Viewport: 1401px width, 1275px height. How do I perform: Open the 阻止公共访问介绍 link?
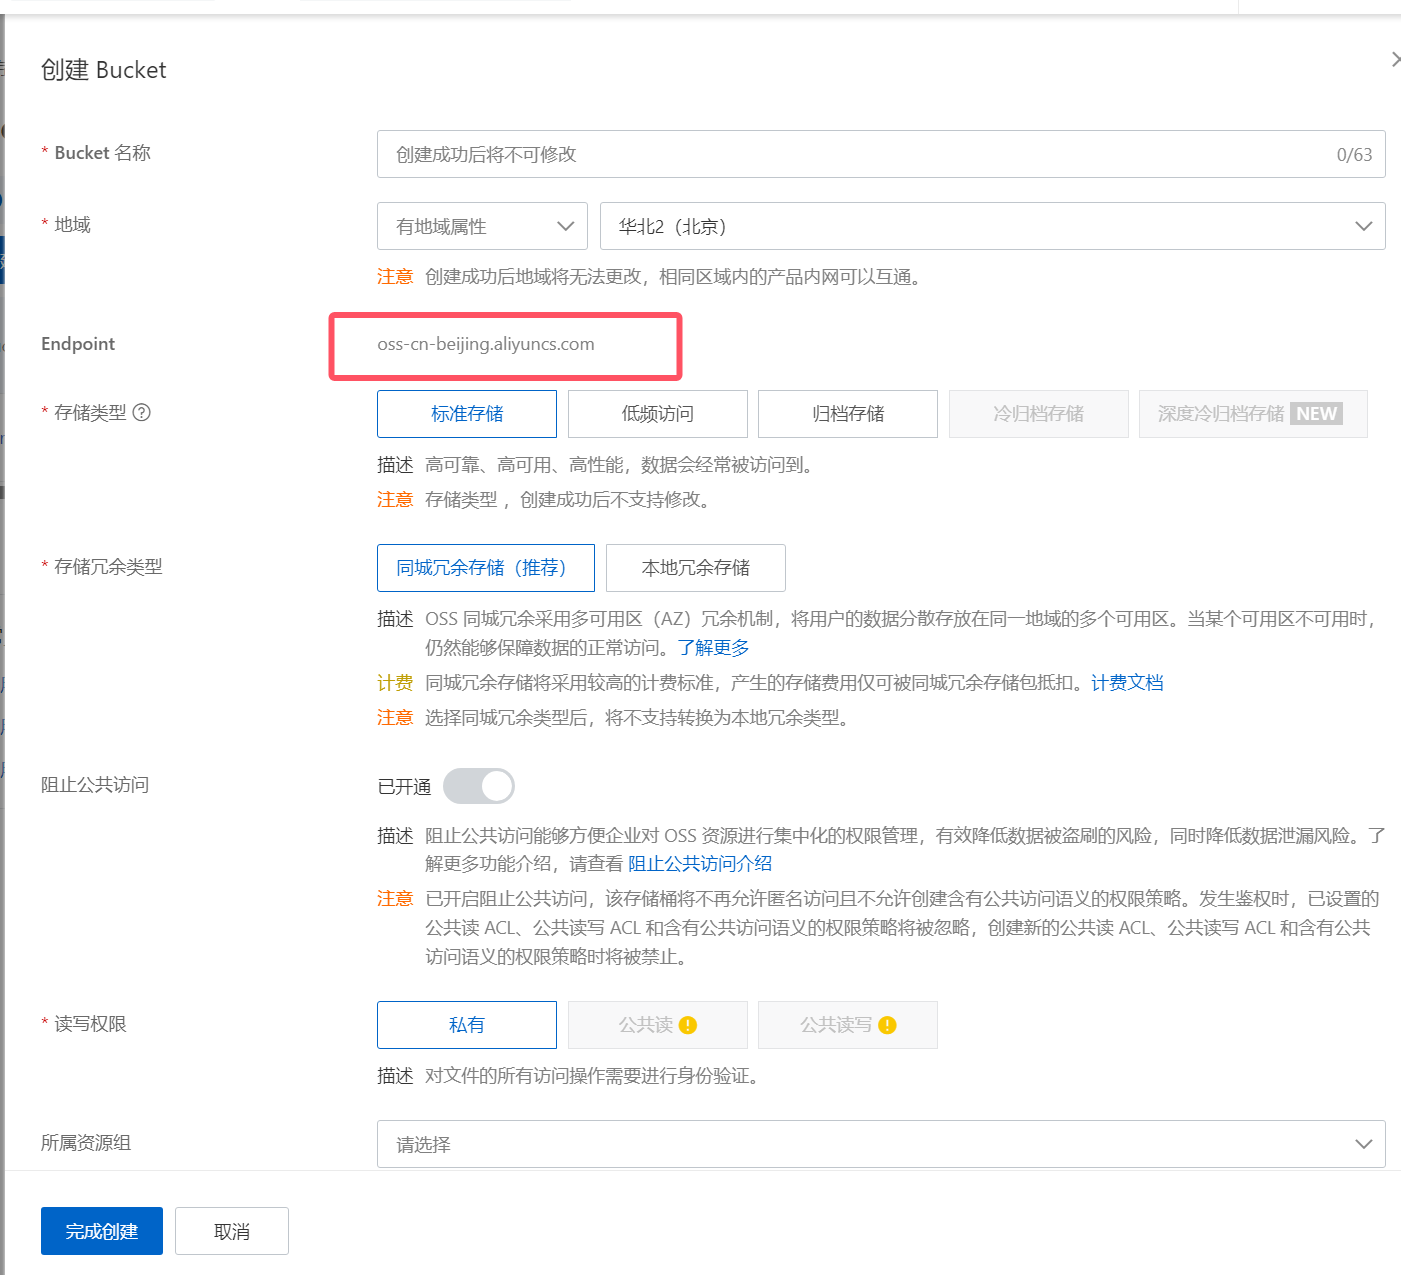[700, 864]
